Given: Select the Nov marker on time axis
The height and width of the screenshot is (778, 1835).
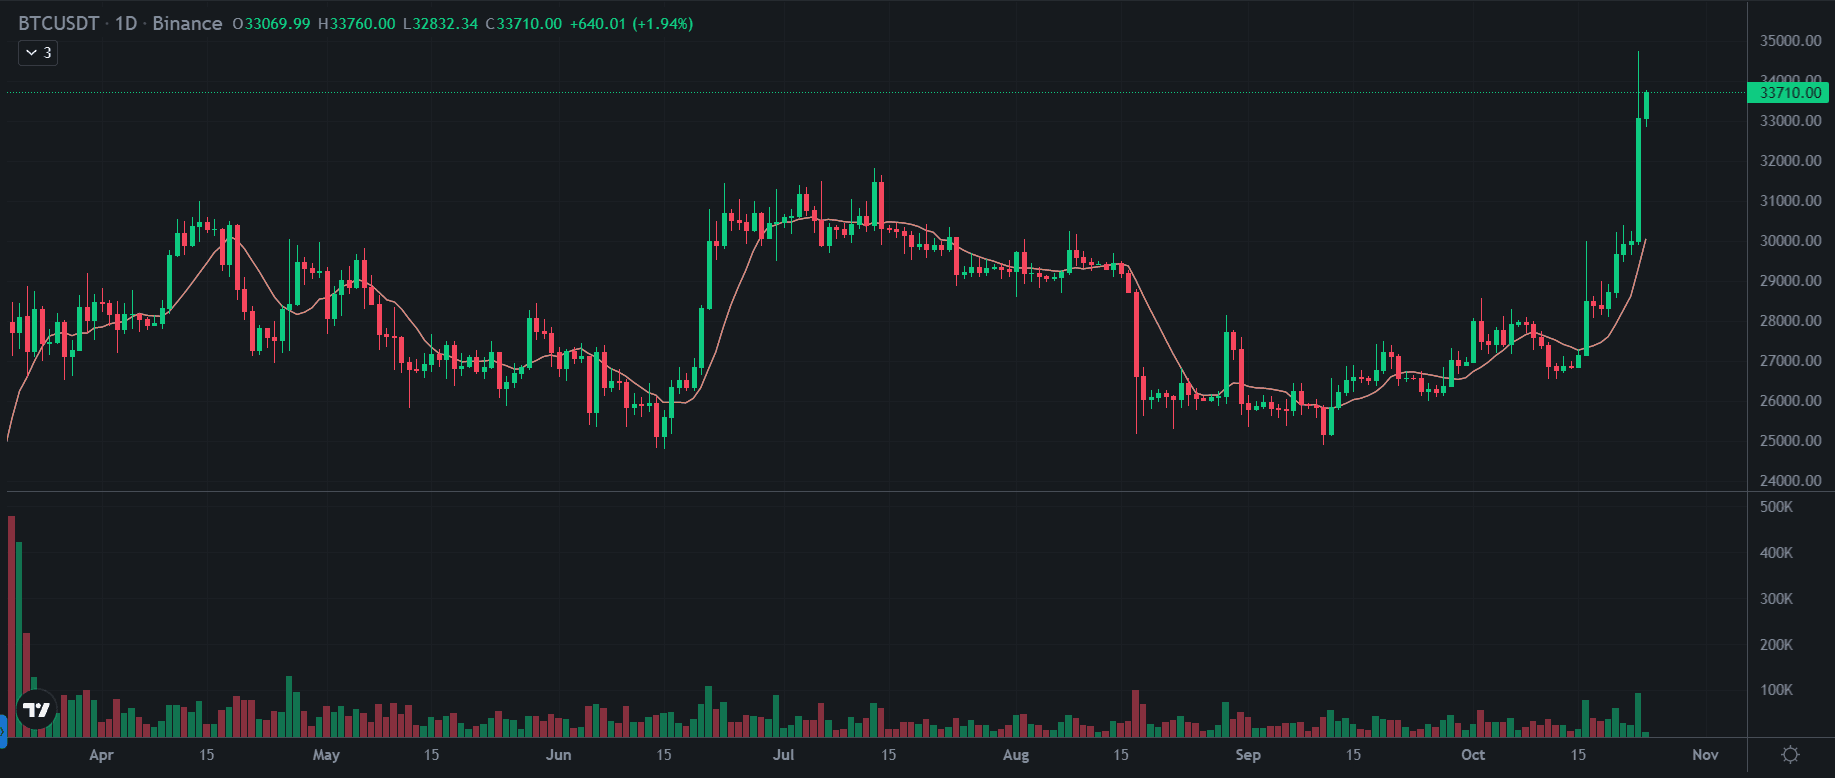Looking at the screenshot, I should (x=1705, y=755).
